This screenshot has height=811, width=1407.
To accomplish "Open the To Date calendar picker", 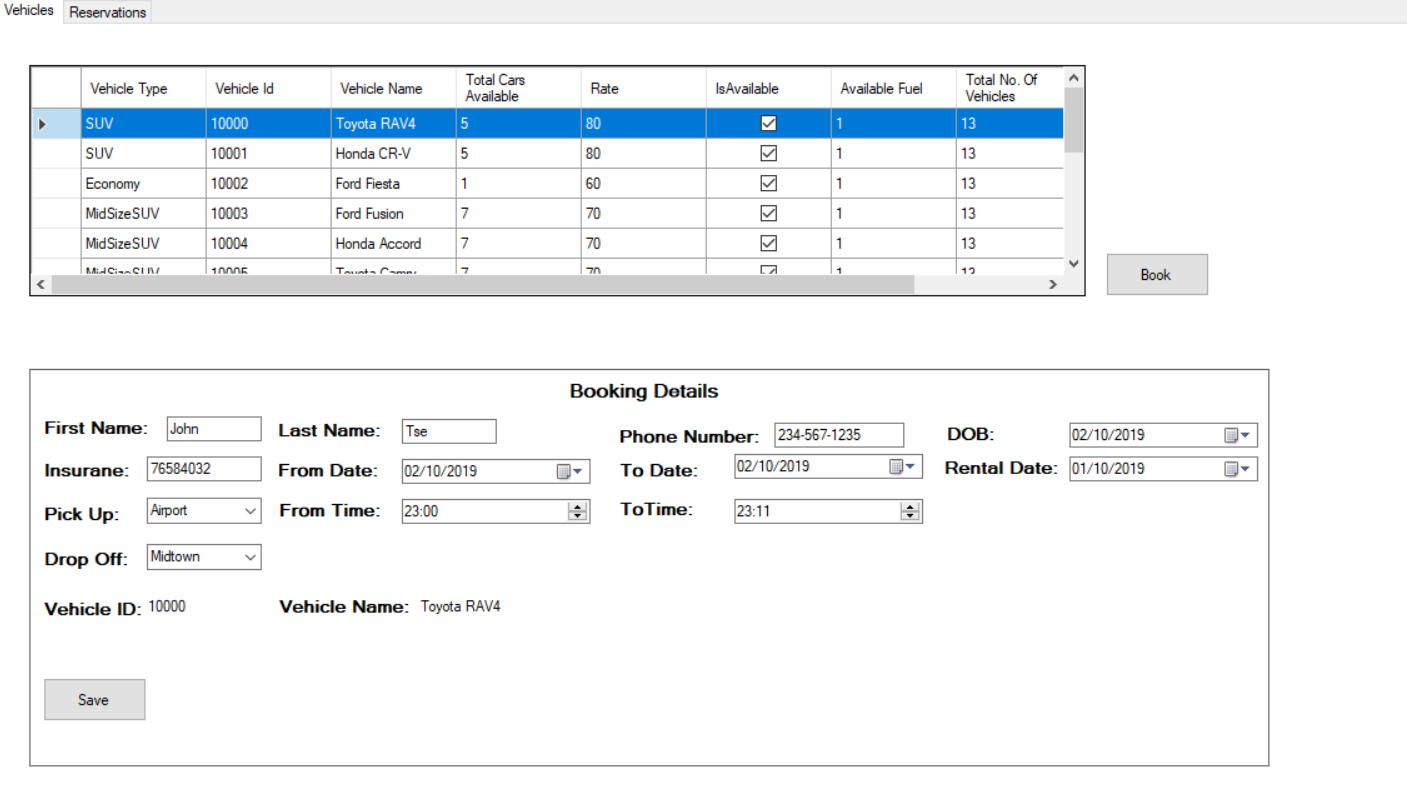I will coord(903,466).
